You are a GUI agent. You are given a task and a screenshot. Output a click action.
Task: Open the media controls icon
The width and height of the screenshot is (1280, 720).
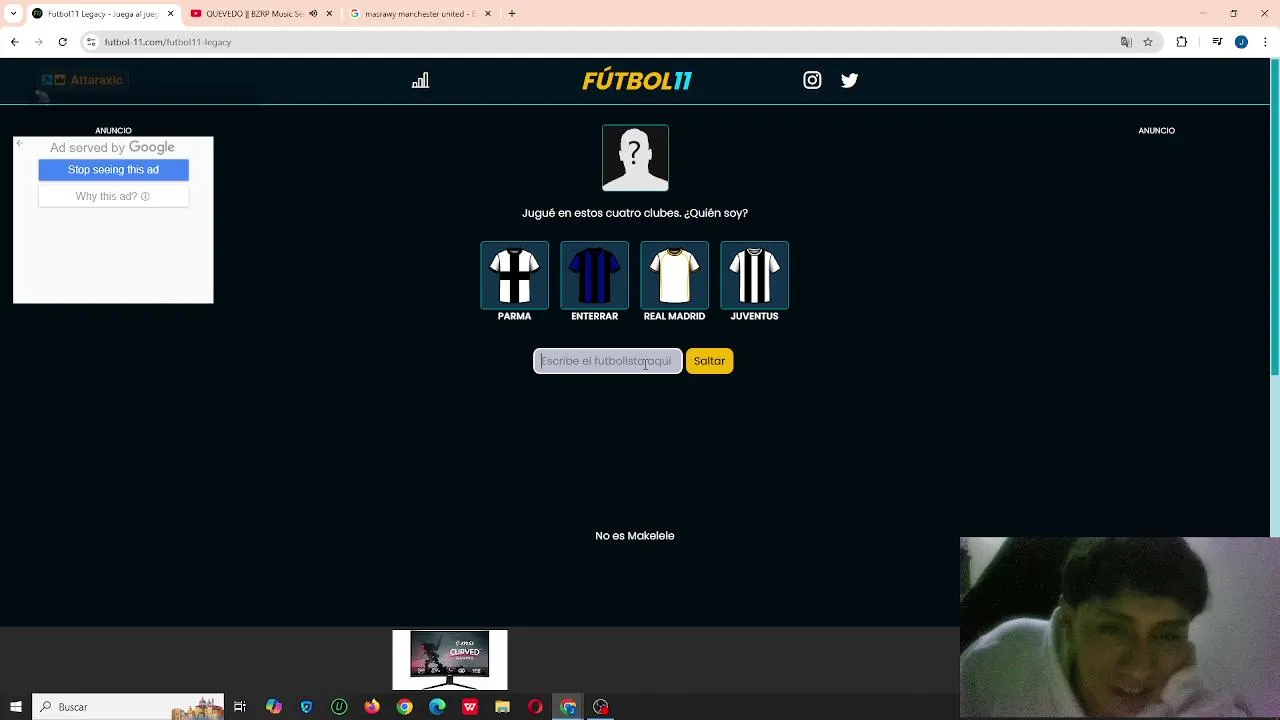coord(1217,42)
